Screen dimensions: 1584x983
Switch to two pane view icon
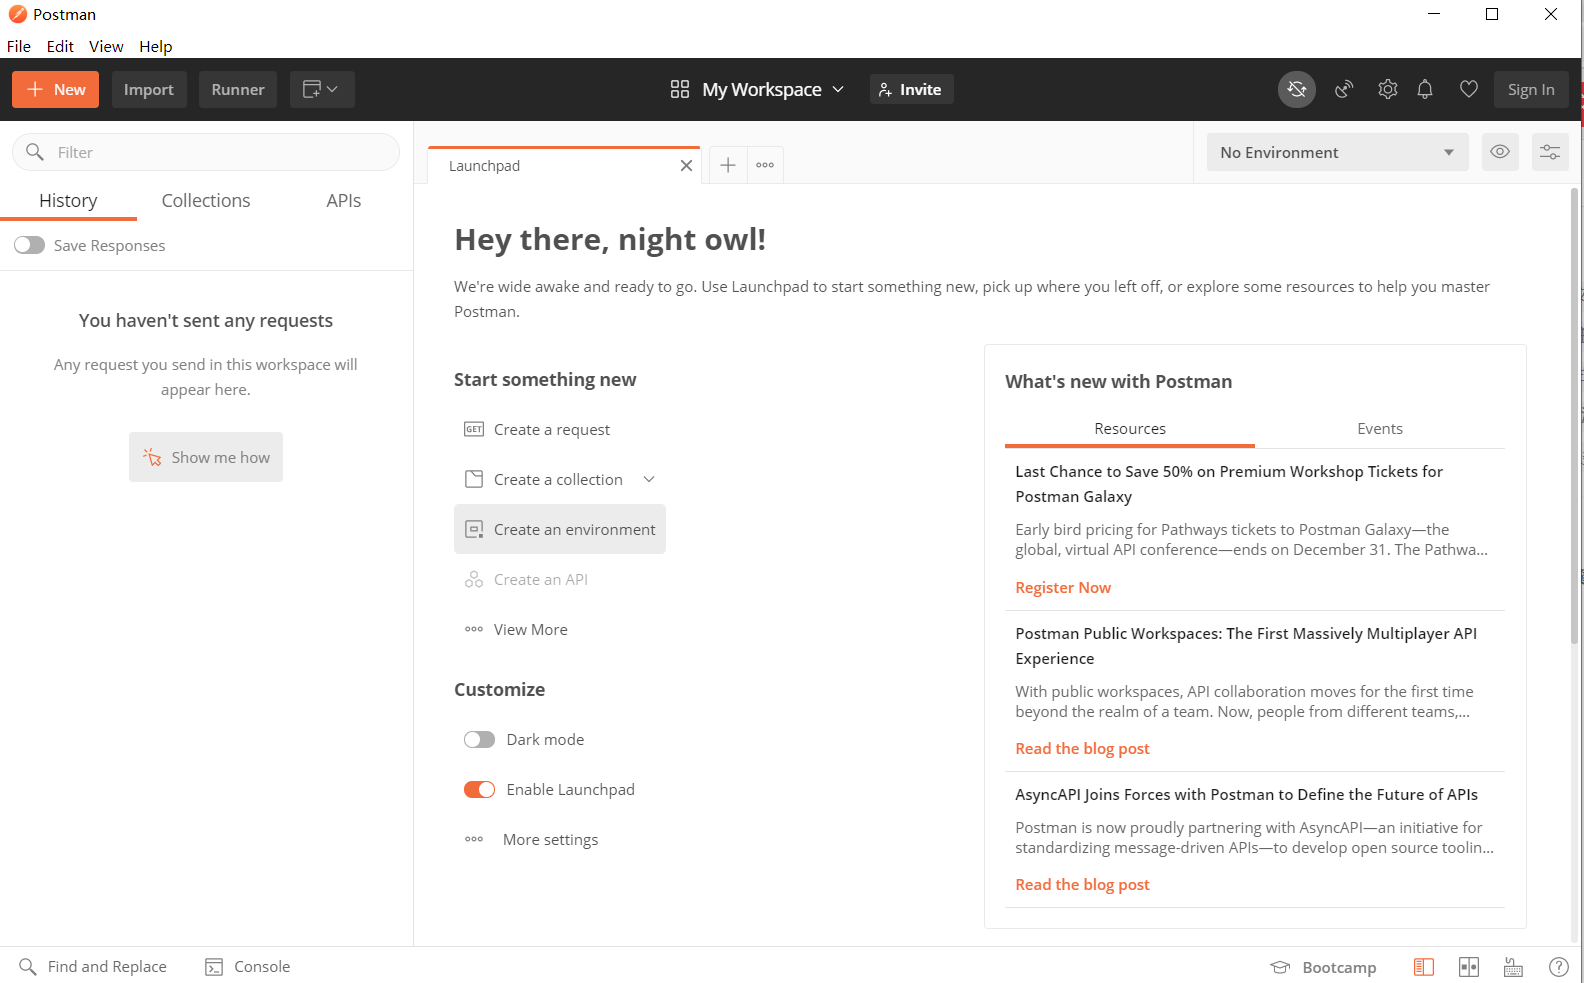(x=1469, y=967)
